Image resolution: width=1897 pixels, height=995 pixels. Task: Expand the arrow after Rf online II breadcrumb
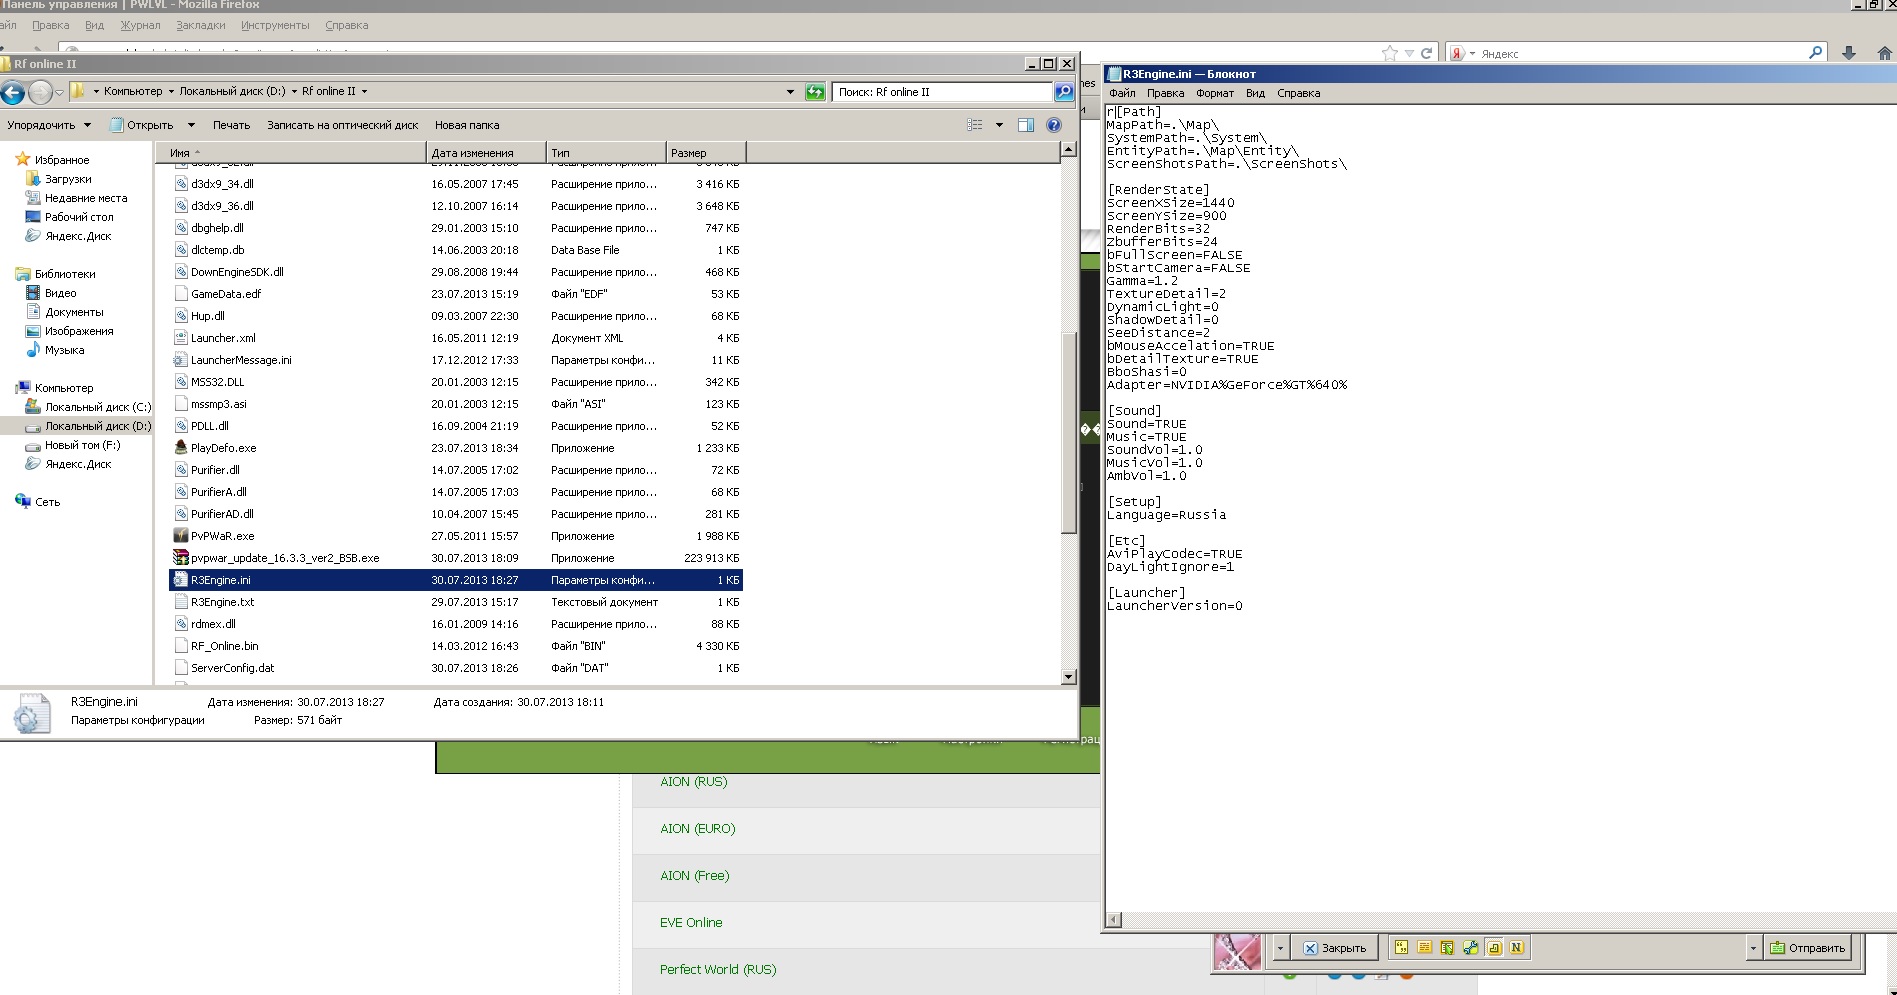point(364,91)
